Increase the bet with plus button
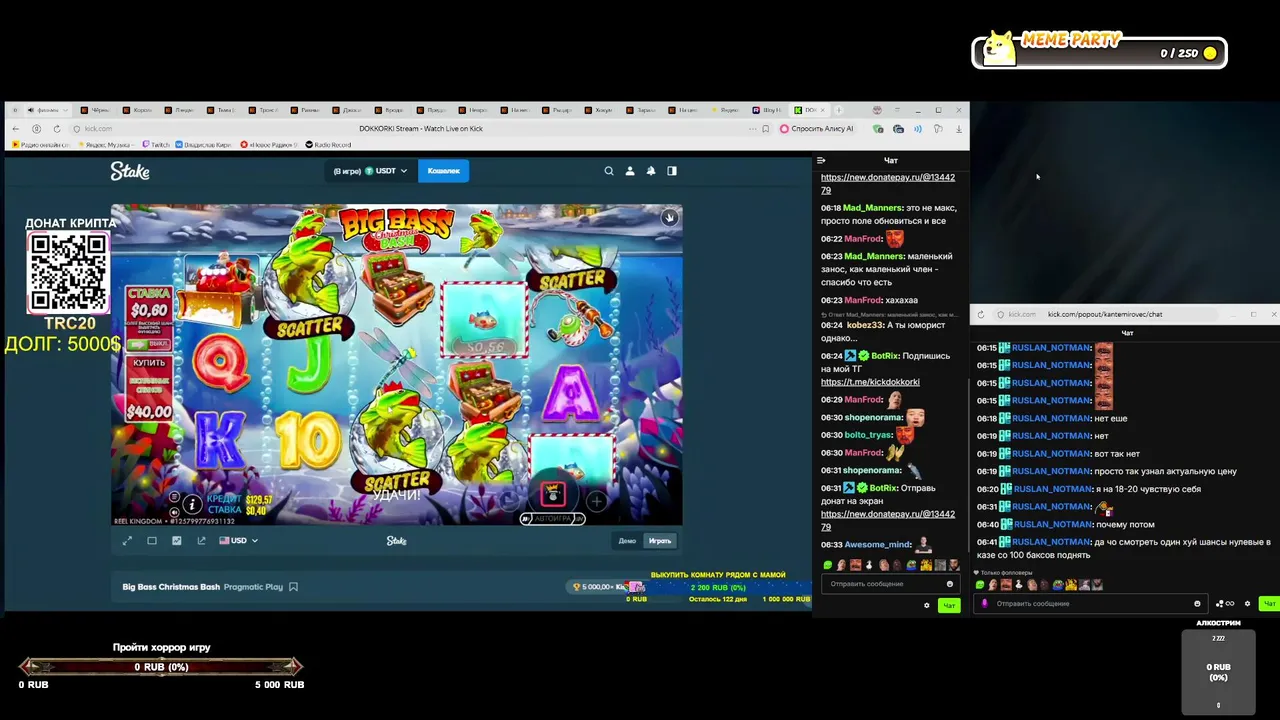Viewport: 1280px width, 720px height. pos(597,501)
